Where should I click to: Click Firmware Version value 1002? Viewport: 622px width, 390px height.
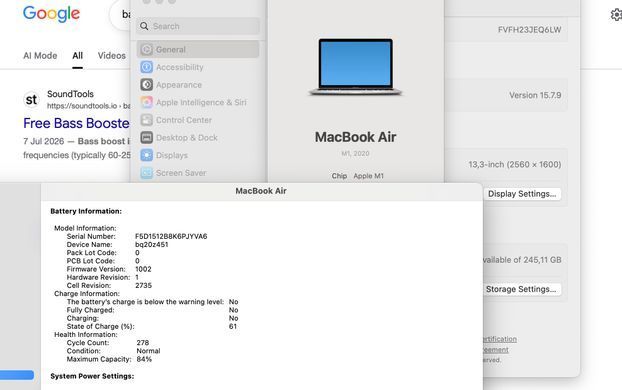coord(143,269)
